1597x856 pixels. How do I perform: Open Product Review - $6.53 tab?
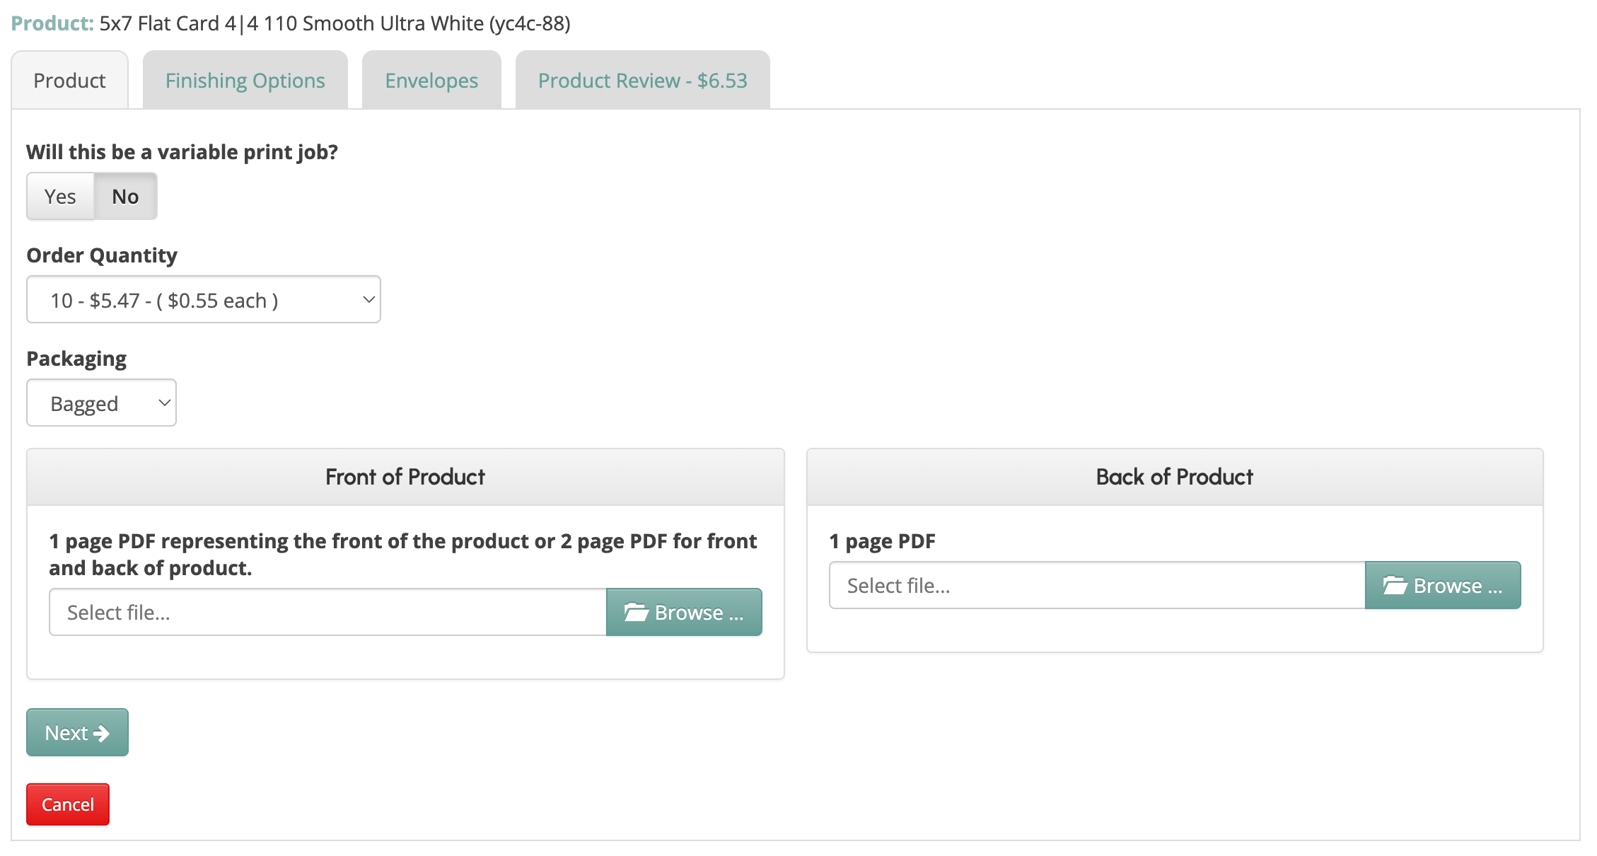(x=642, y=80)
